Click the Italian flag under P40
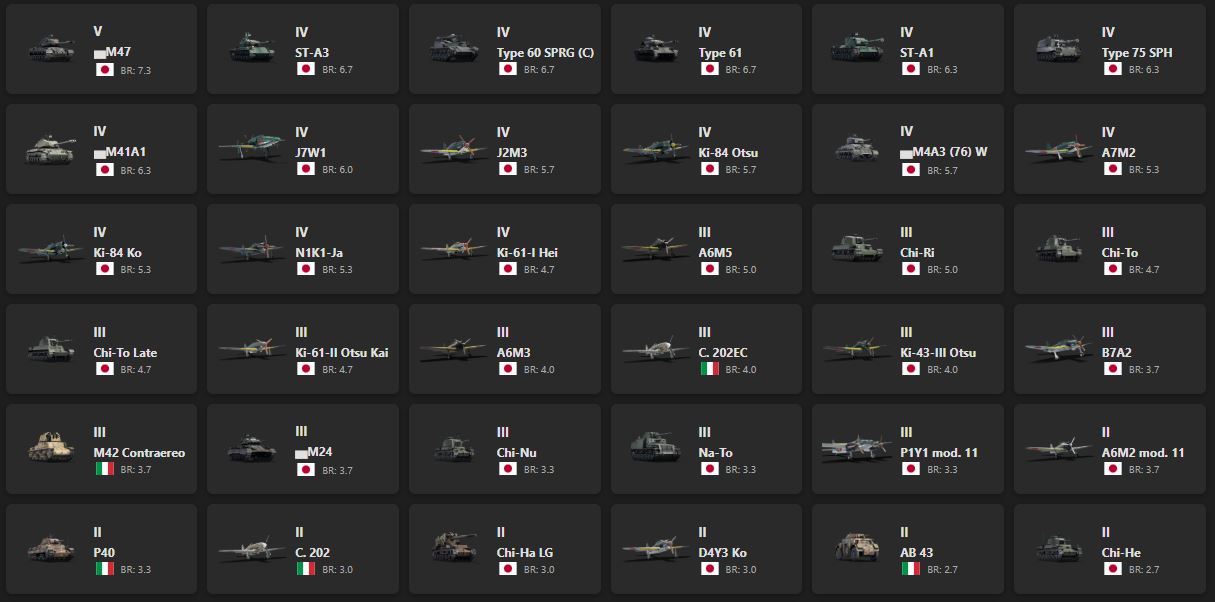Viewport: 1215px width, 602px height. (x=104, y=569)
